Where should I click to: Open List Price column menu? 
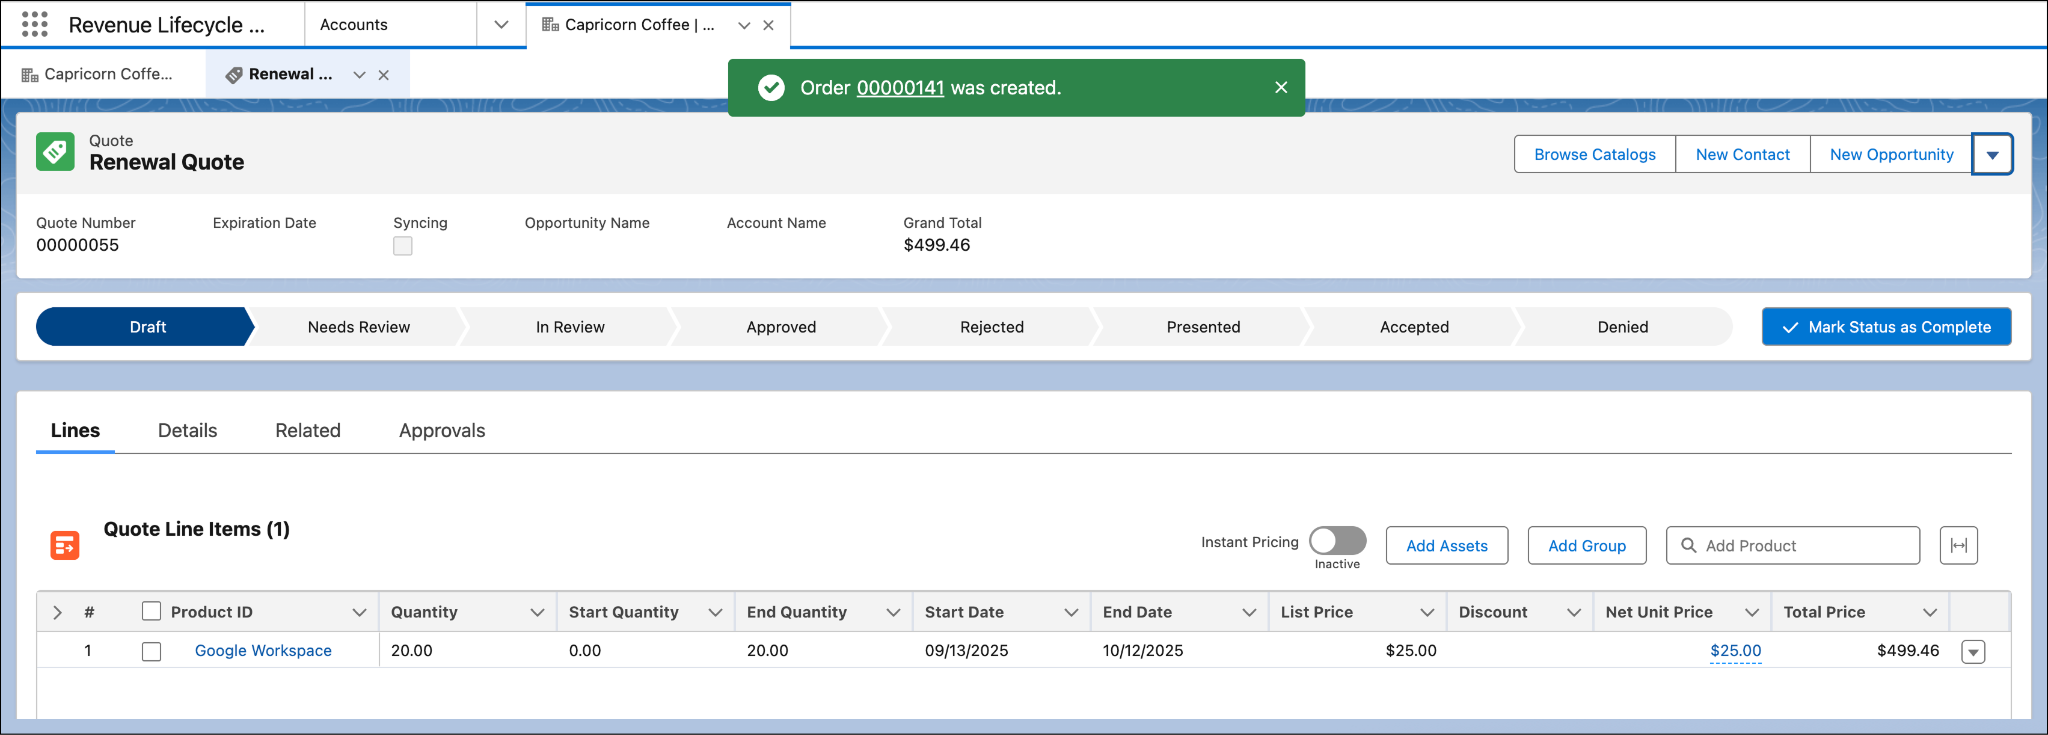(x=1427, y=612)
